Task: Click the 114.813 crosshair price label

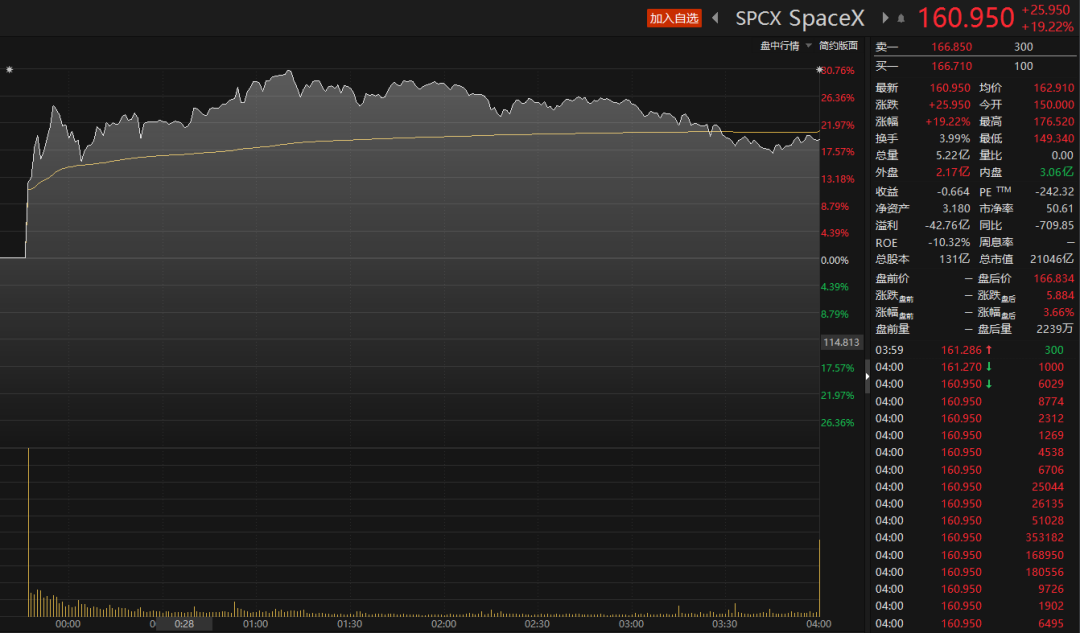Action: (x=841, y=342)
